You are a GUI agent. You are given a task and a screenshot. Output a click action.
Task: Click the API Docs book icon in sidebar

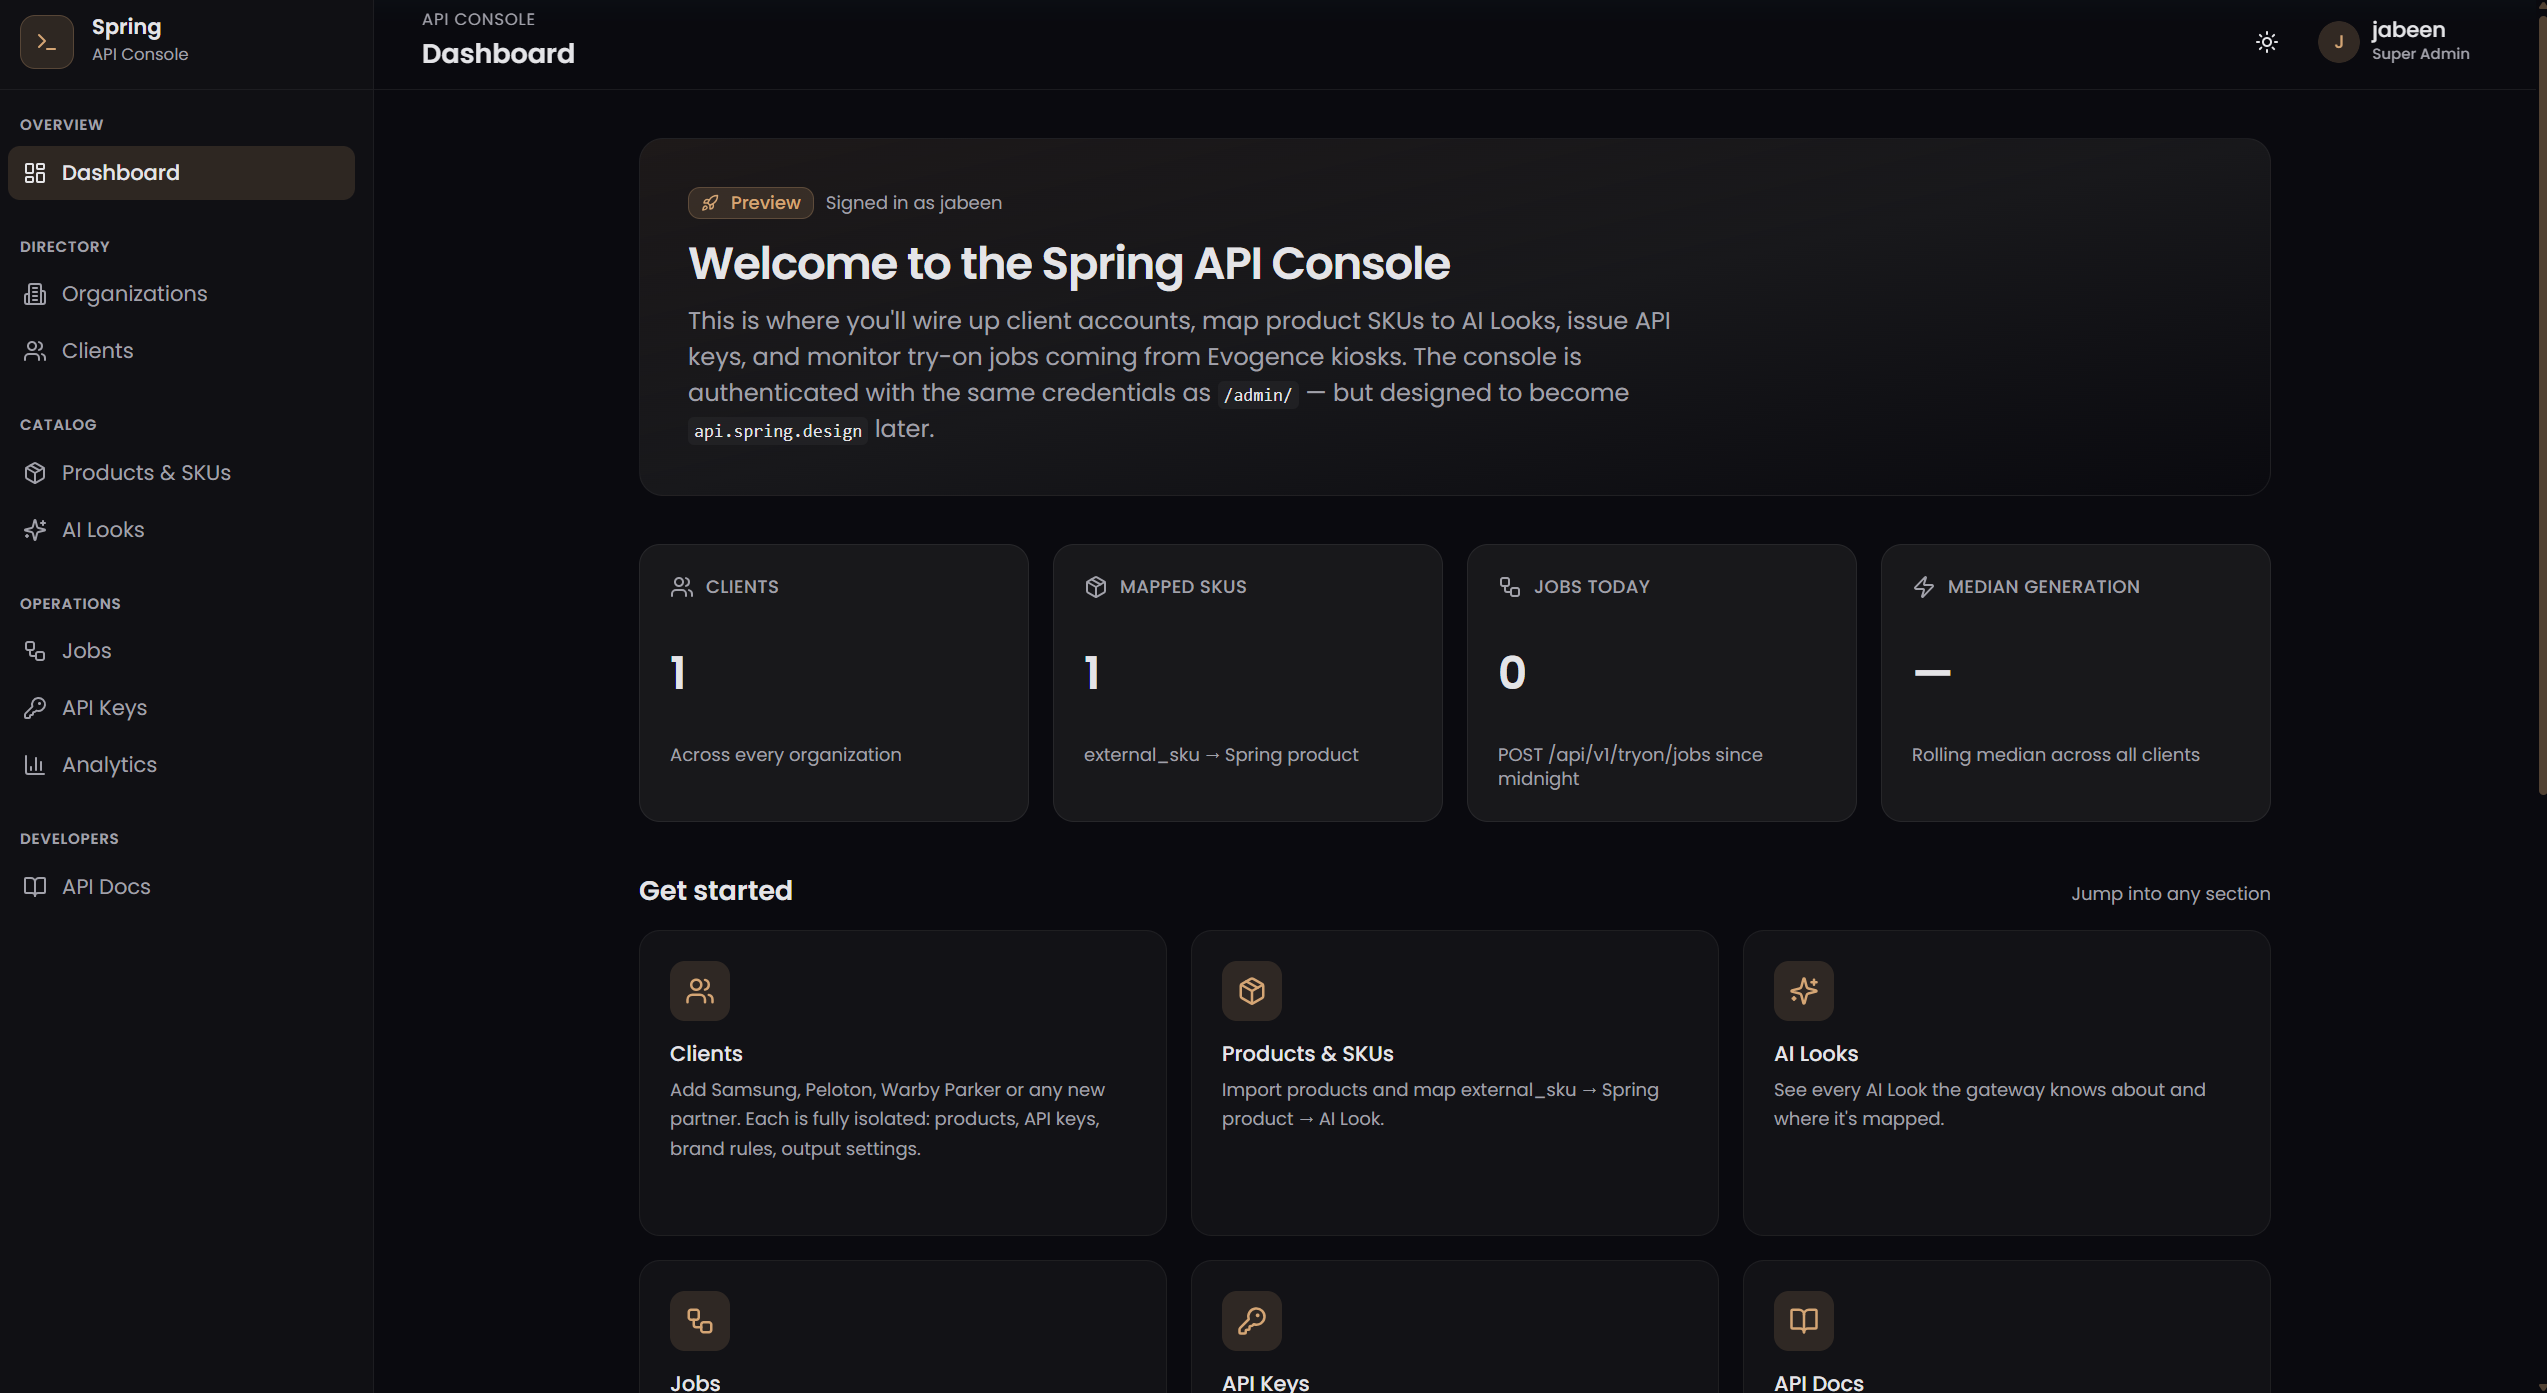click(x=35, y=887)
